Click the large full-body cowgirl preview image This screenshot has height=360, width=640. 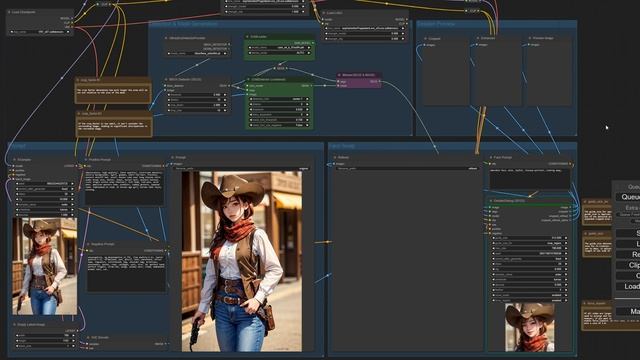(242, 261)
